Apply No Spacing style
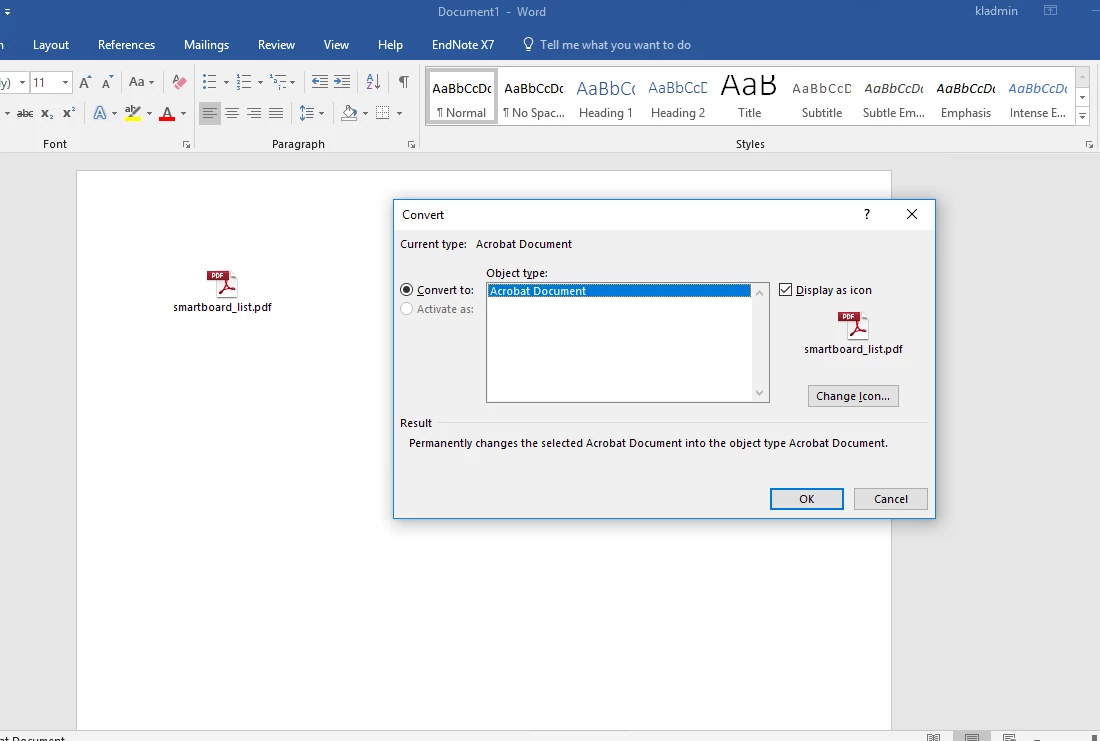The width and height of the screenshot is (1100, 741). (x=534, y=97)
